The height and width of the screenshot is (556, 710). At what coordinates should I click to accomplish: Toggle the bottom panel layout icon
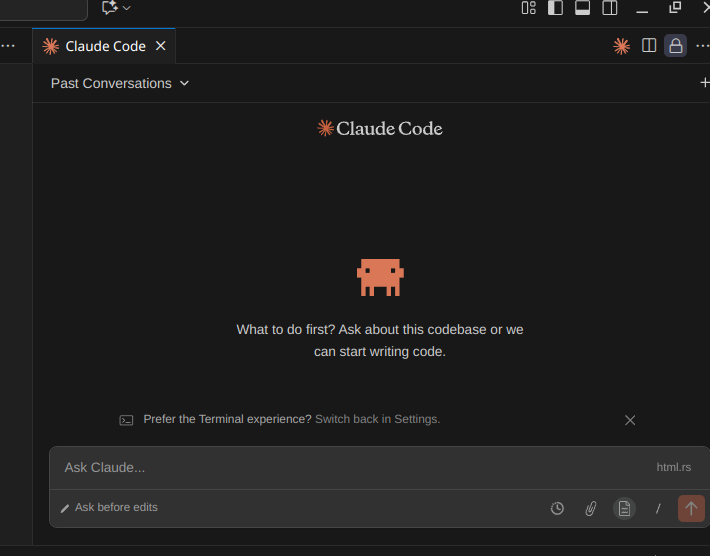[582, 8]
